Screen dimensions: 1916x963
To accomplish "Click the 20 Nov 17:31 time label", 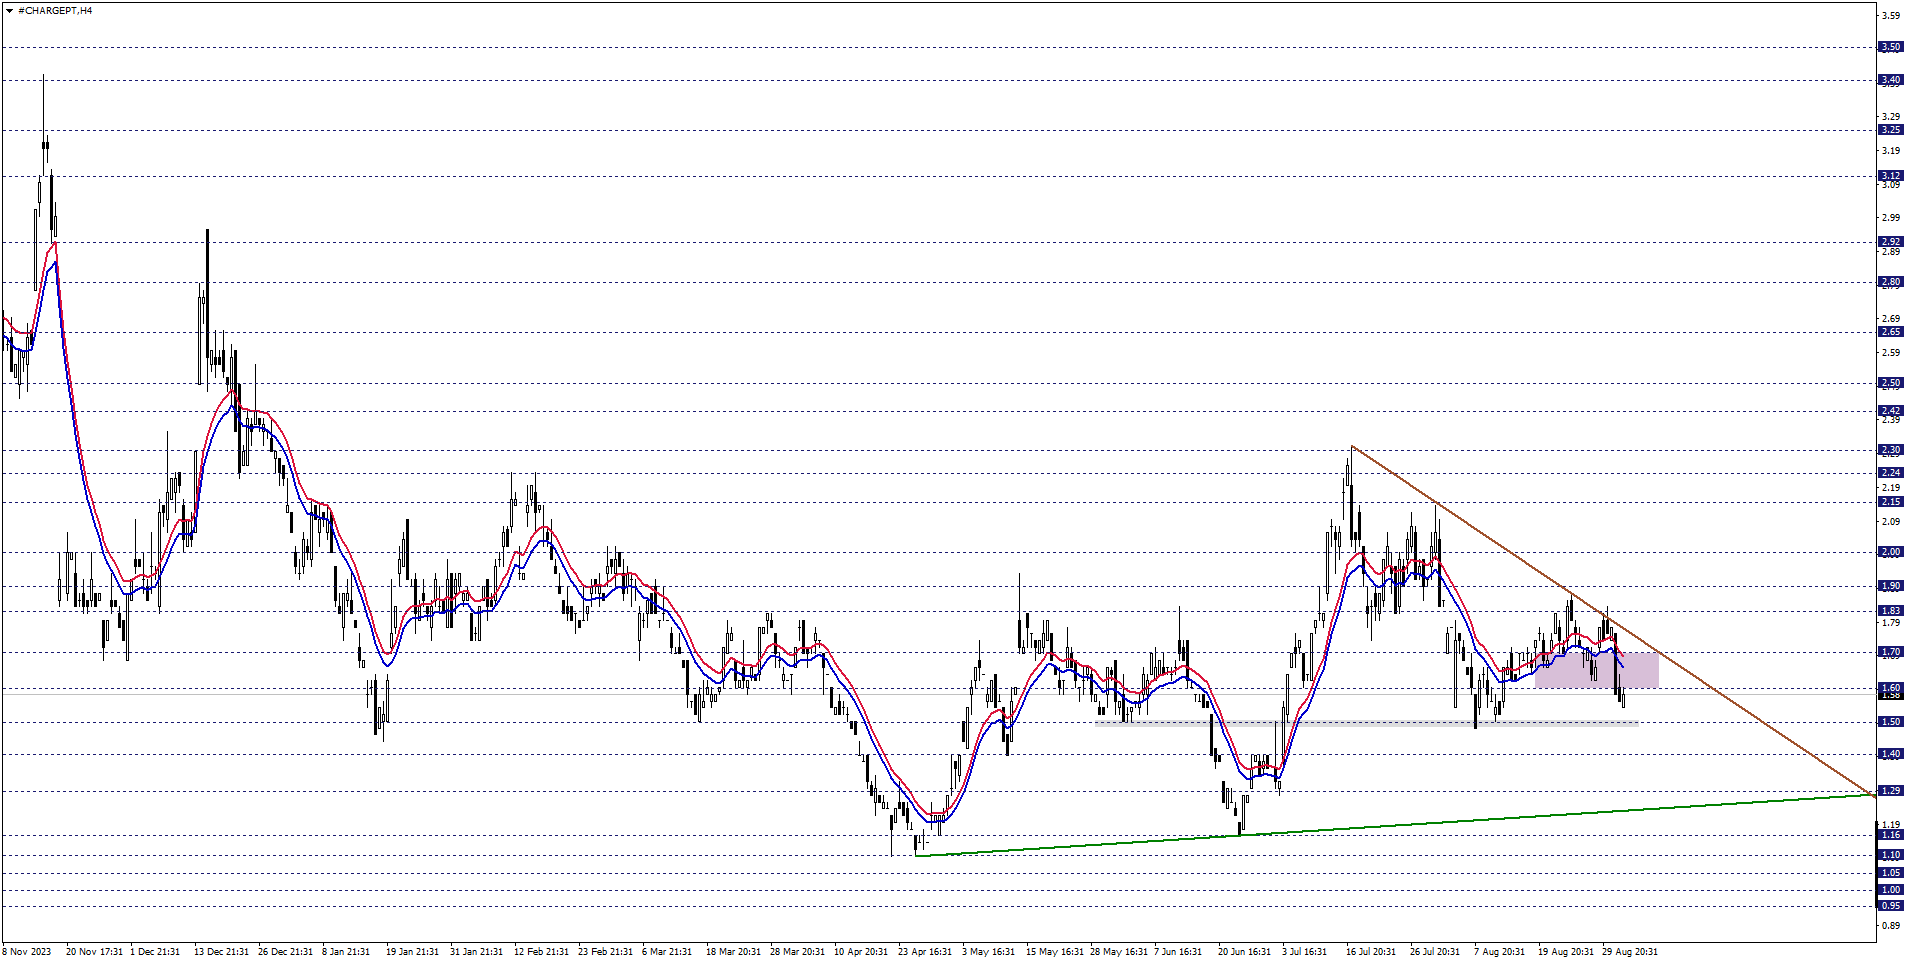I will (94, 952).
